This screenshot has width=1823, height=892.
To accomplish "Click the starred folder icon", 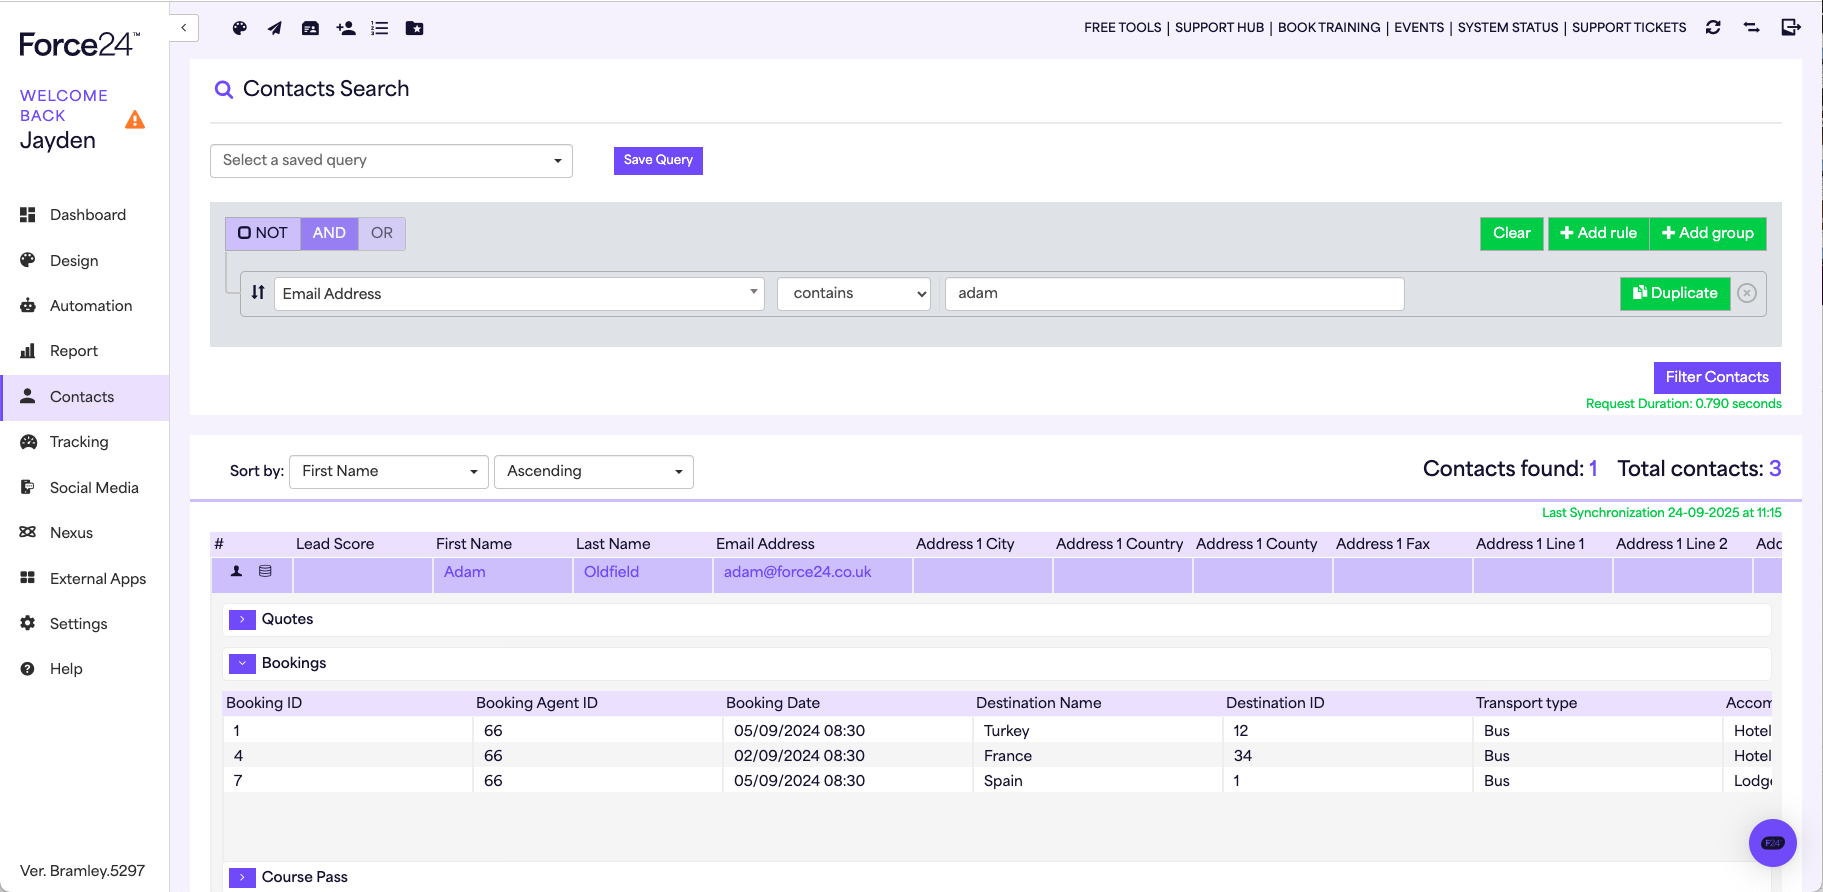I will pyautogui.click(x=414, y=28).
